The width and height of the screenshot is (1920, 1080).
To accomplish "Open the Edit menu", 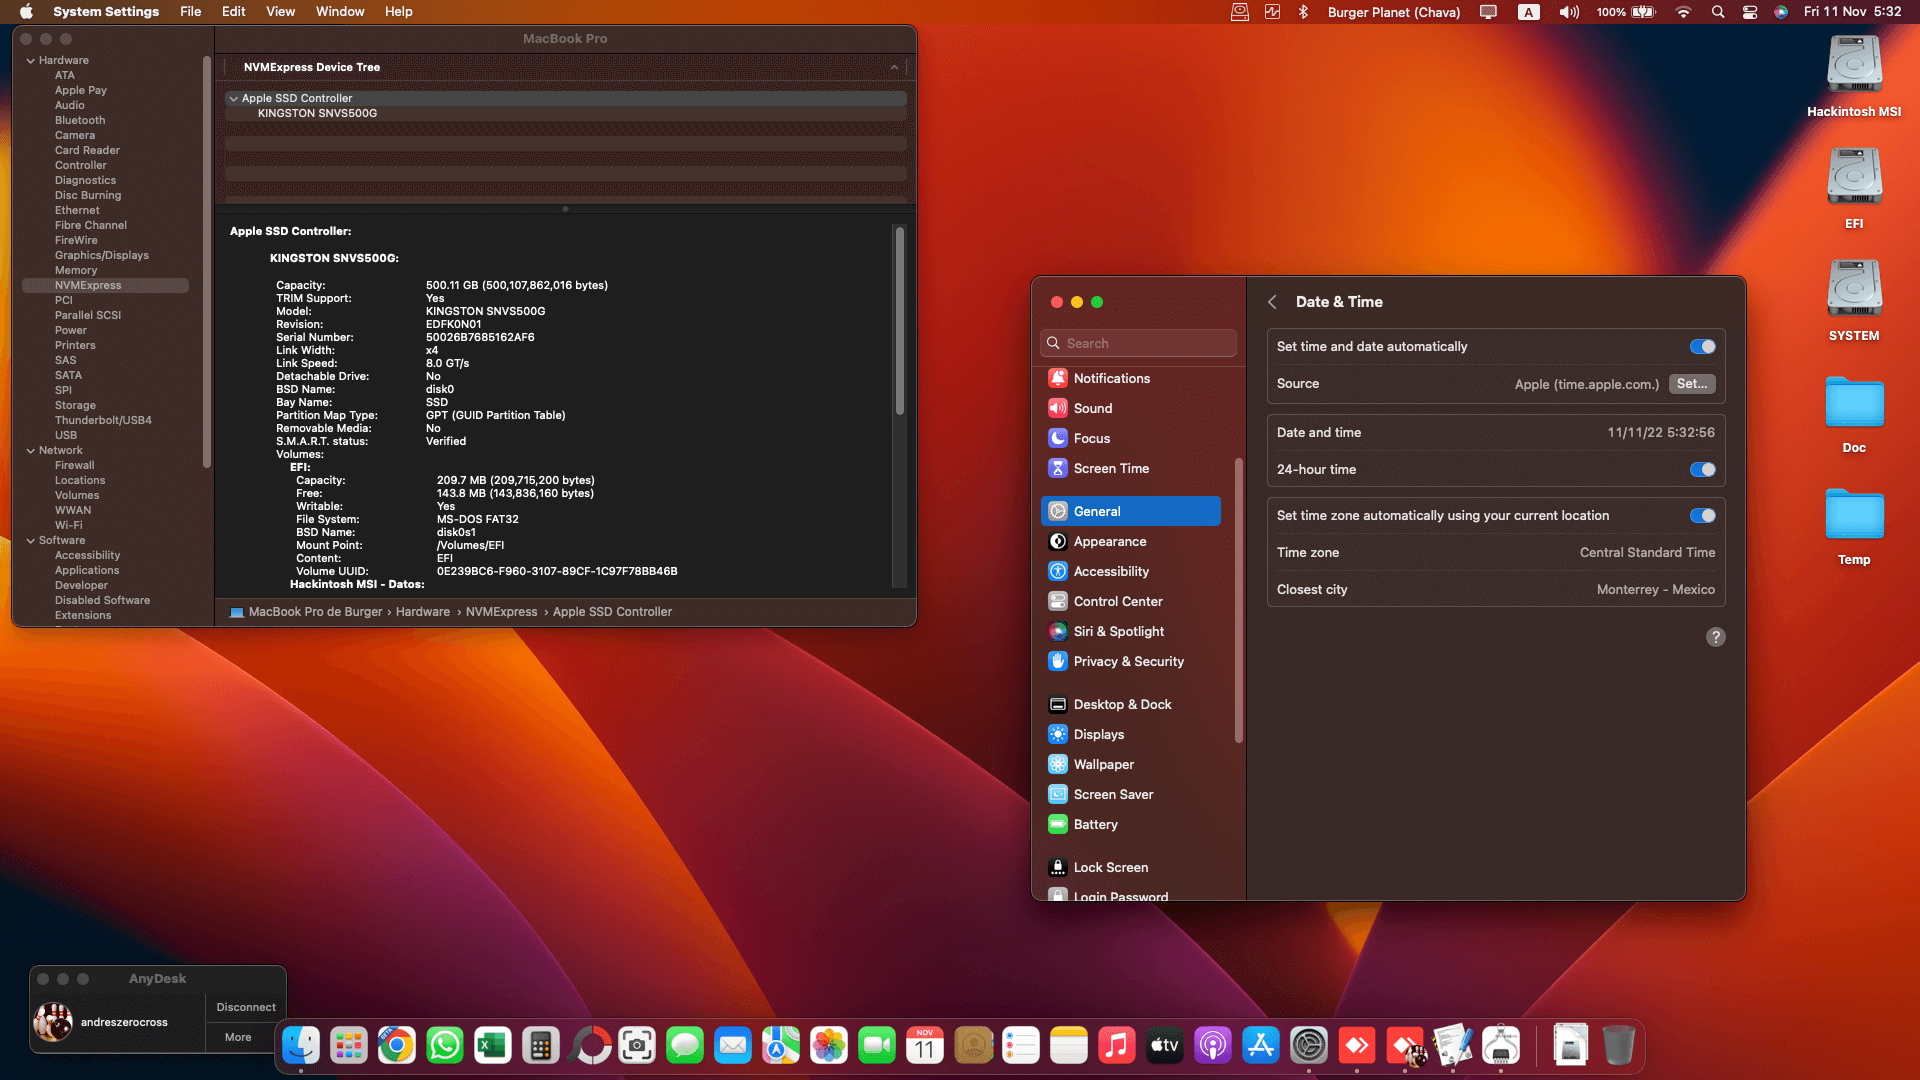I will (233, 12).
